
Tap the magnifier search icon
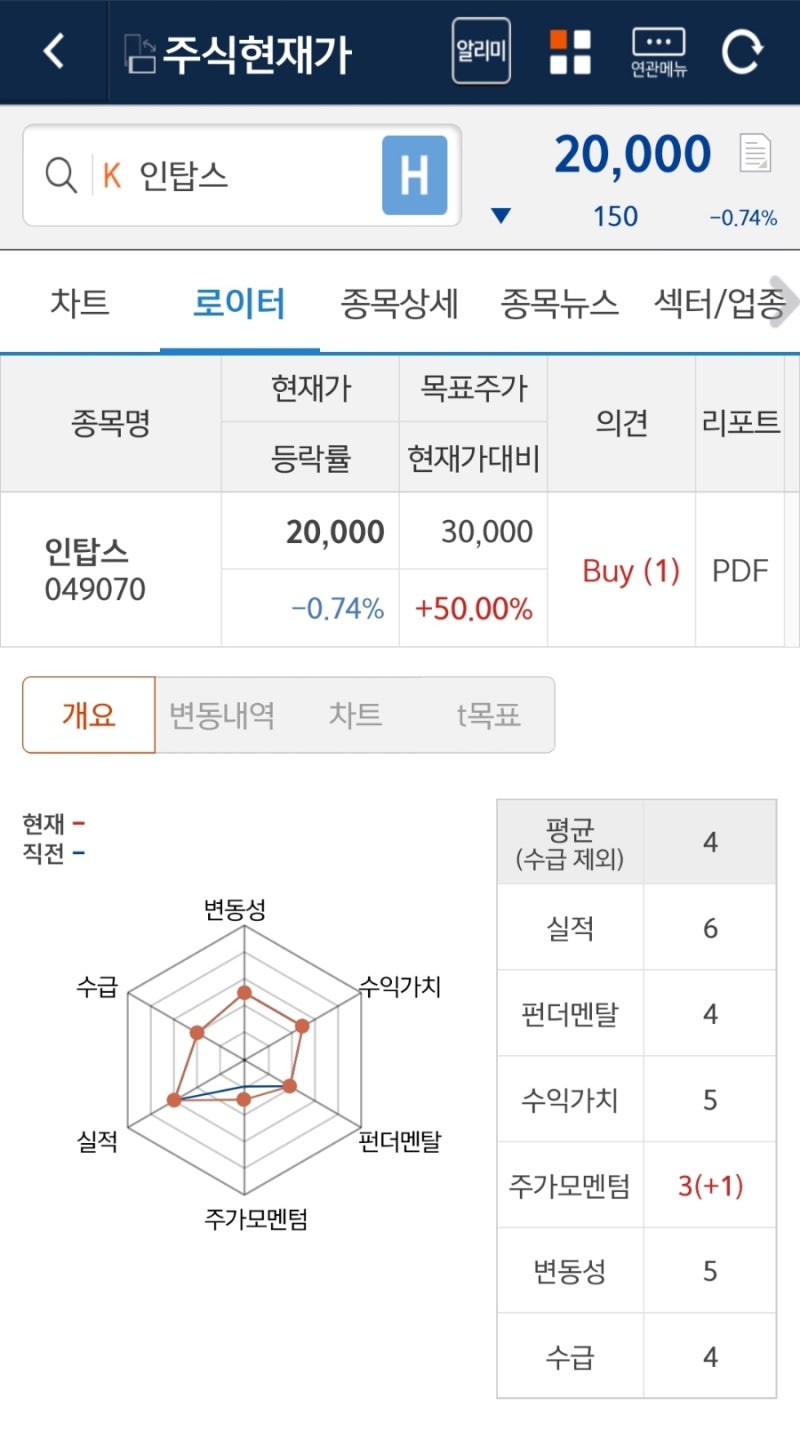pyautogui.click(x=61, y=176)
